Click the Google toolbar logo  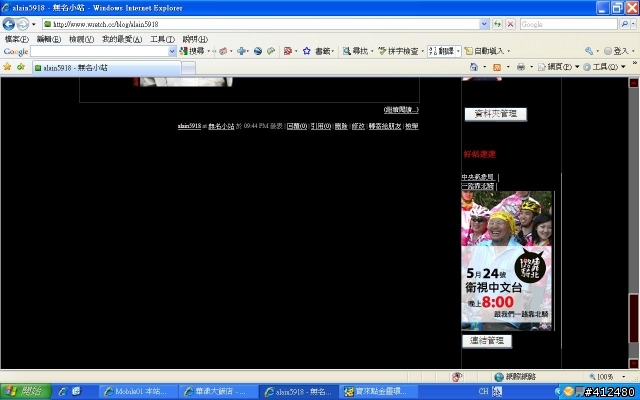16,51
